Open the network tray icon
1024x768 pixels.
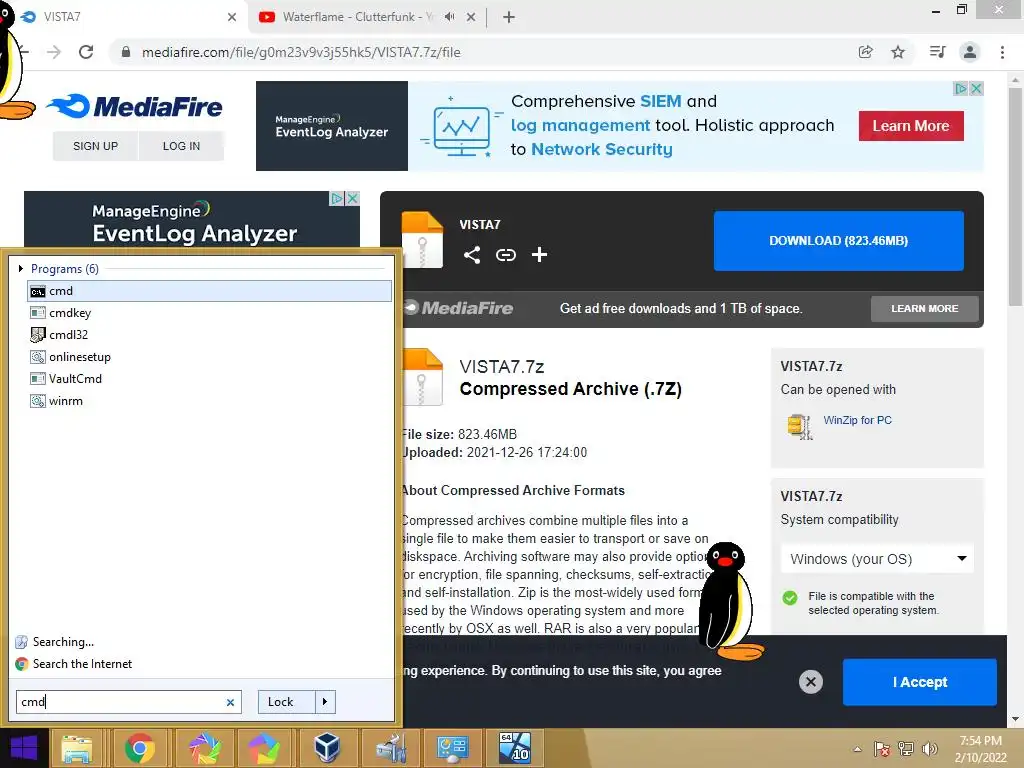point(906,749)
